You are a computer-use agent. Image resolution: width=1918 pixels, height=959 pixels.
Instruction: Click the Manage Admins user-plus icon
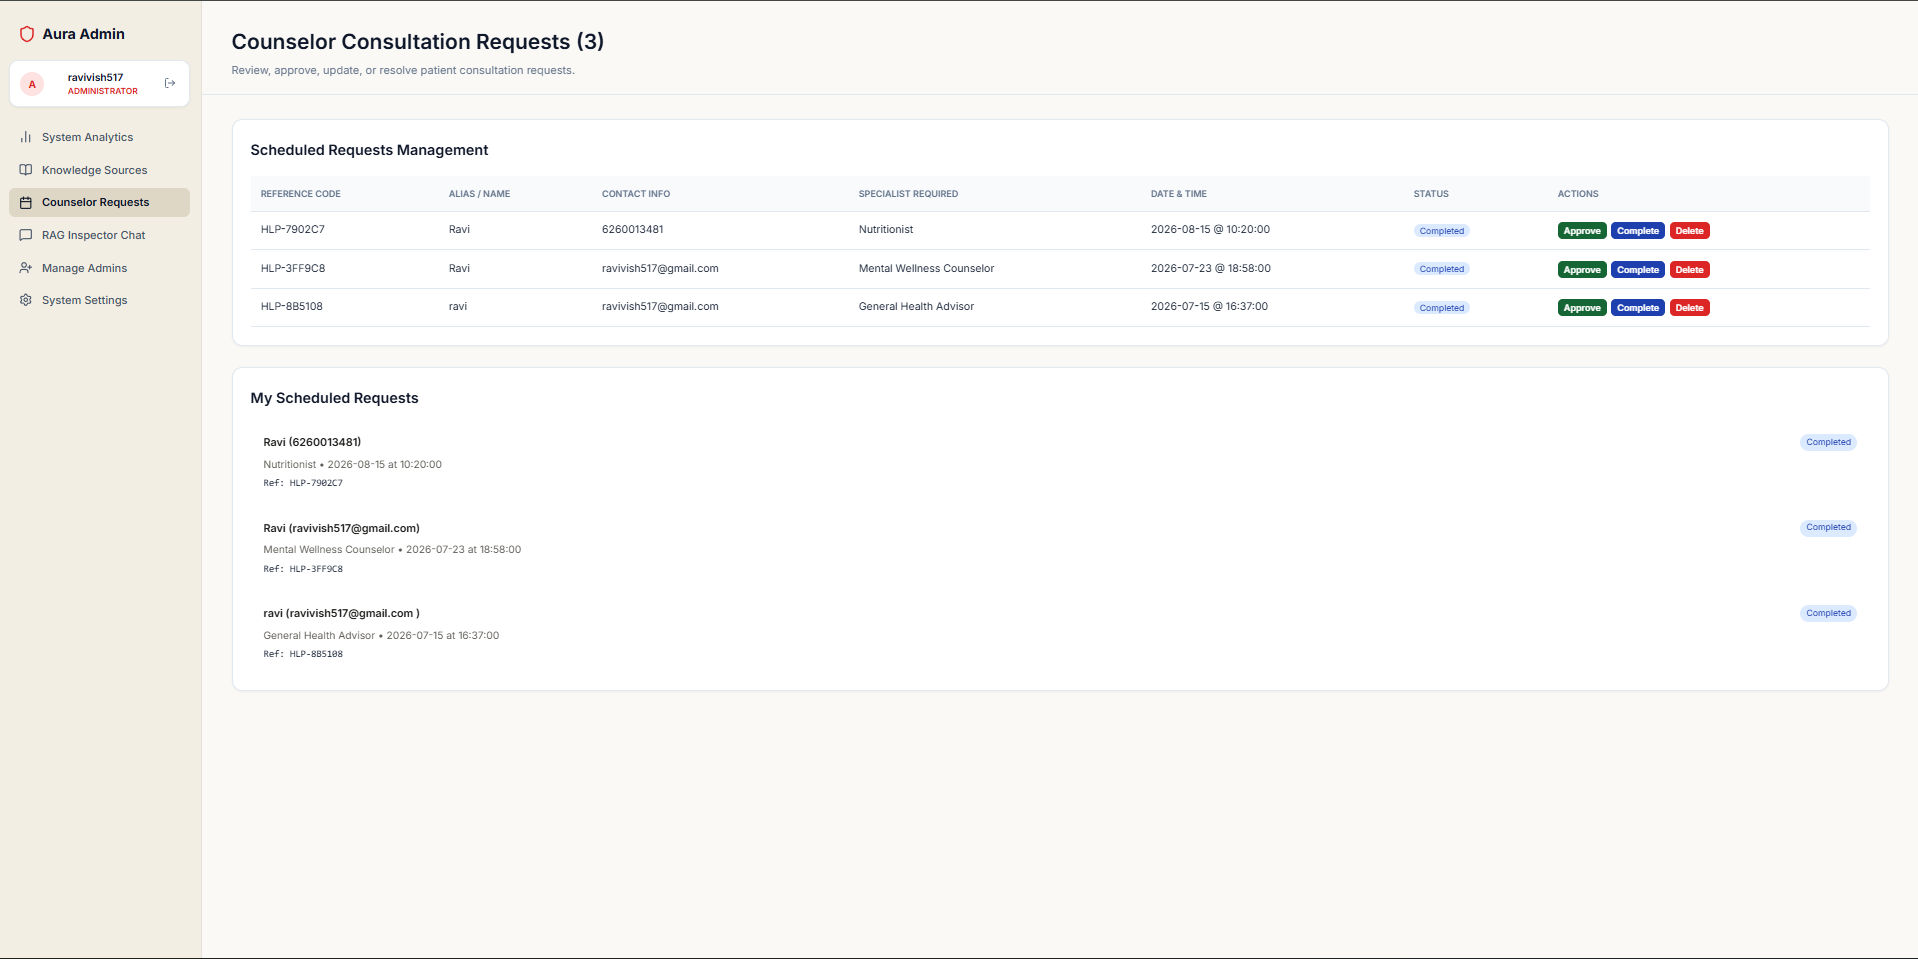pyautogui.click(x=26, y=268)
